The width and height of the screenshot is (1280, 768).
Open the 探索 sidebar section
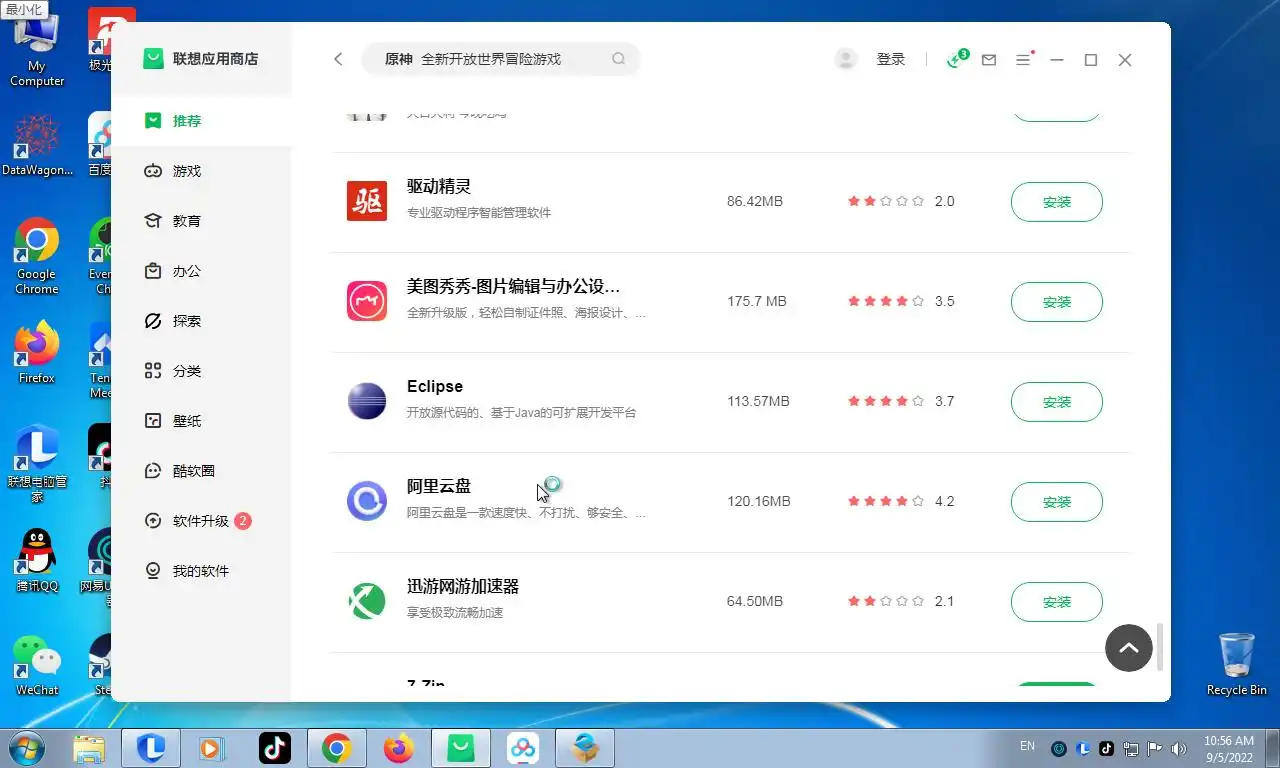point(201,321)
